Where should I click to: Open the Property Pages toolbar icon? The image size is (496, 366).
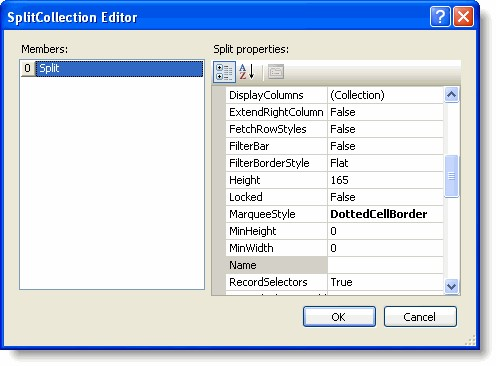(x=276, y=72)
